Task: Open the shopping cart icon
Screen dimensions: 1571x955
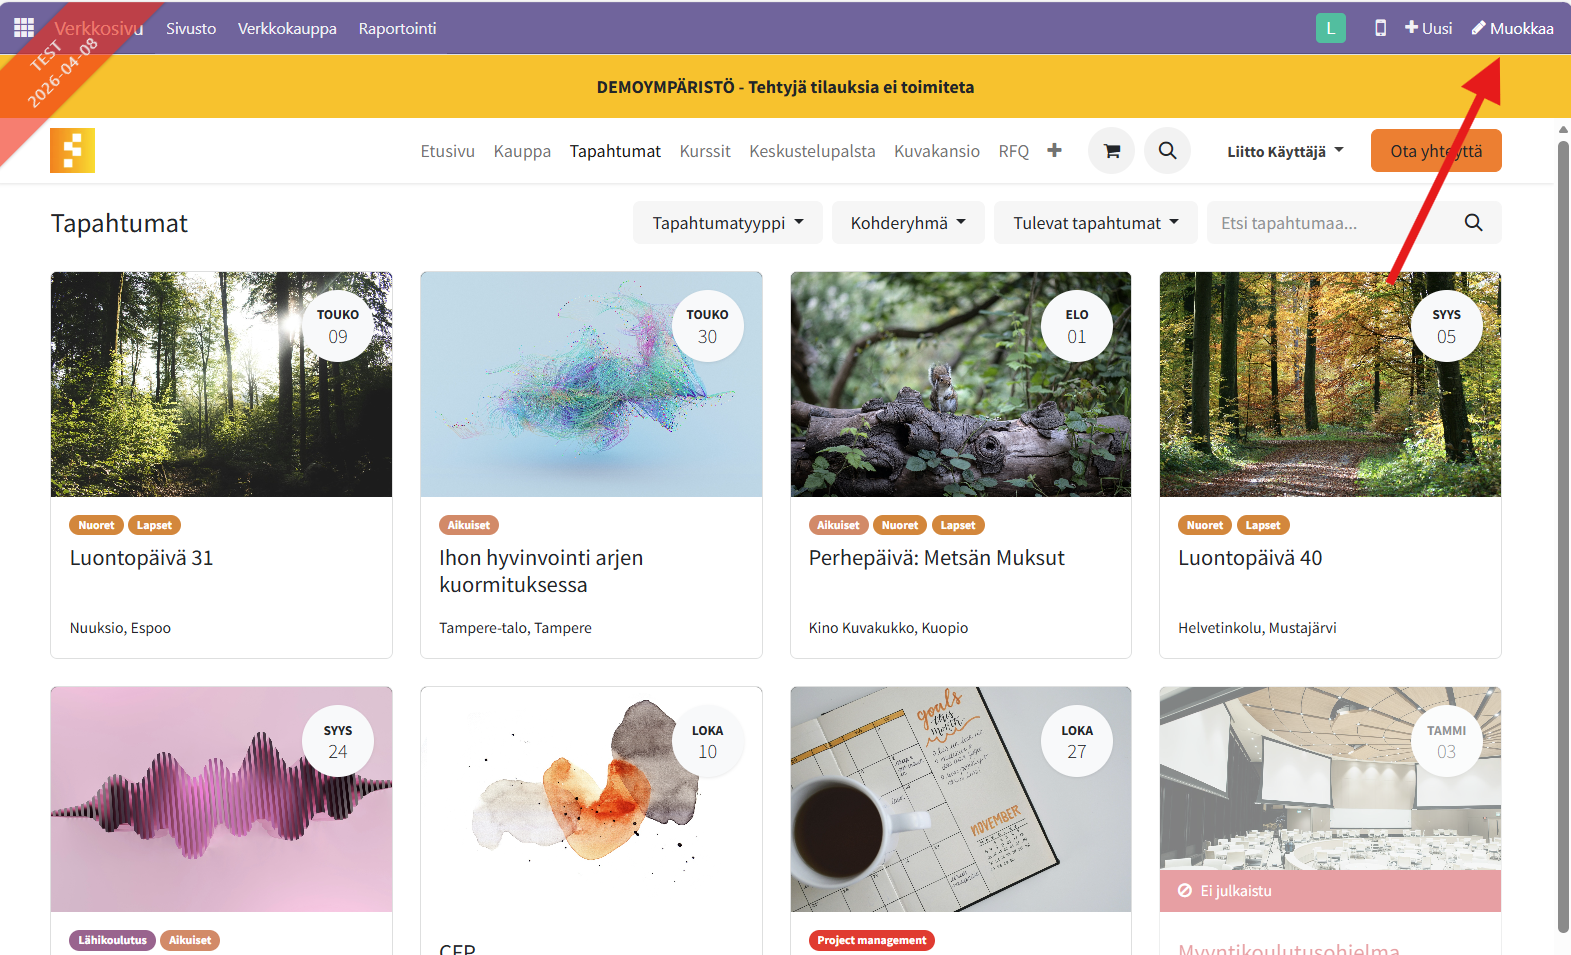Action: [1111, 151]
